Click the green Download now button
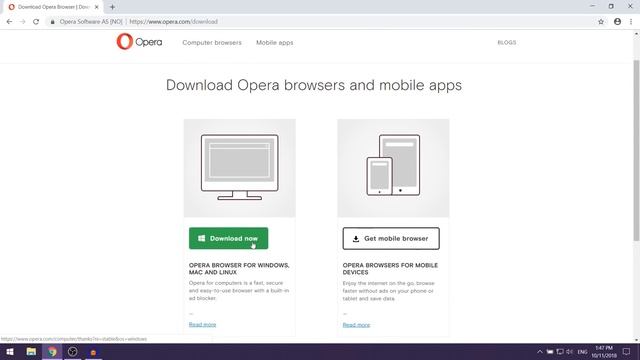This screenshot has height=360, width=640. pyautogui.click(x=228, y=238)
